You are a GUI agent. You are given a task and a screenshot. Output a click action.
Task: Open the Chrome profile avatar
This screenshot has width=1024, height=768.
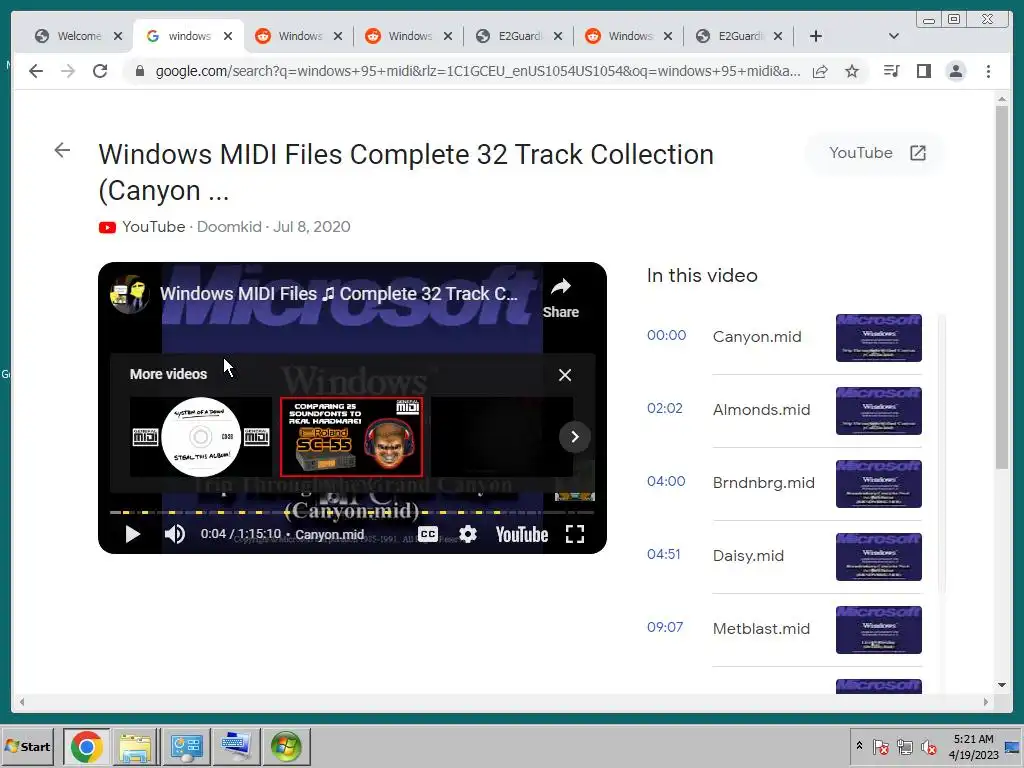tap(955, 71)
